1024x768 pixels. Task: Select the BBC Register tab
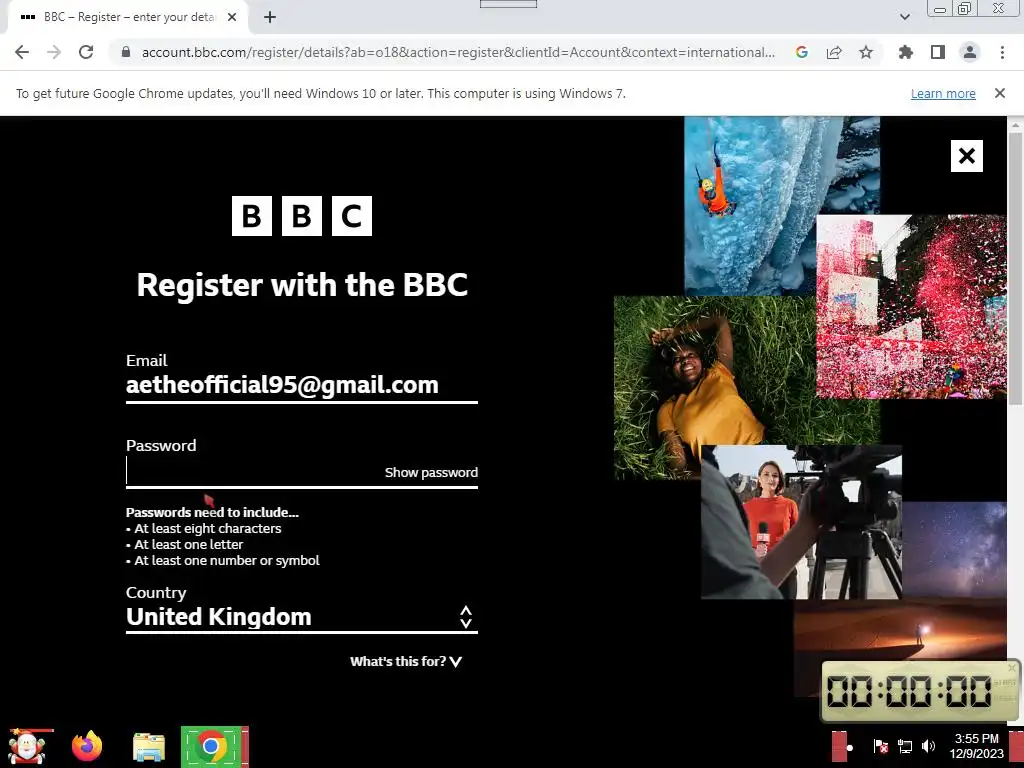[128, 18]
